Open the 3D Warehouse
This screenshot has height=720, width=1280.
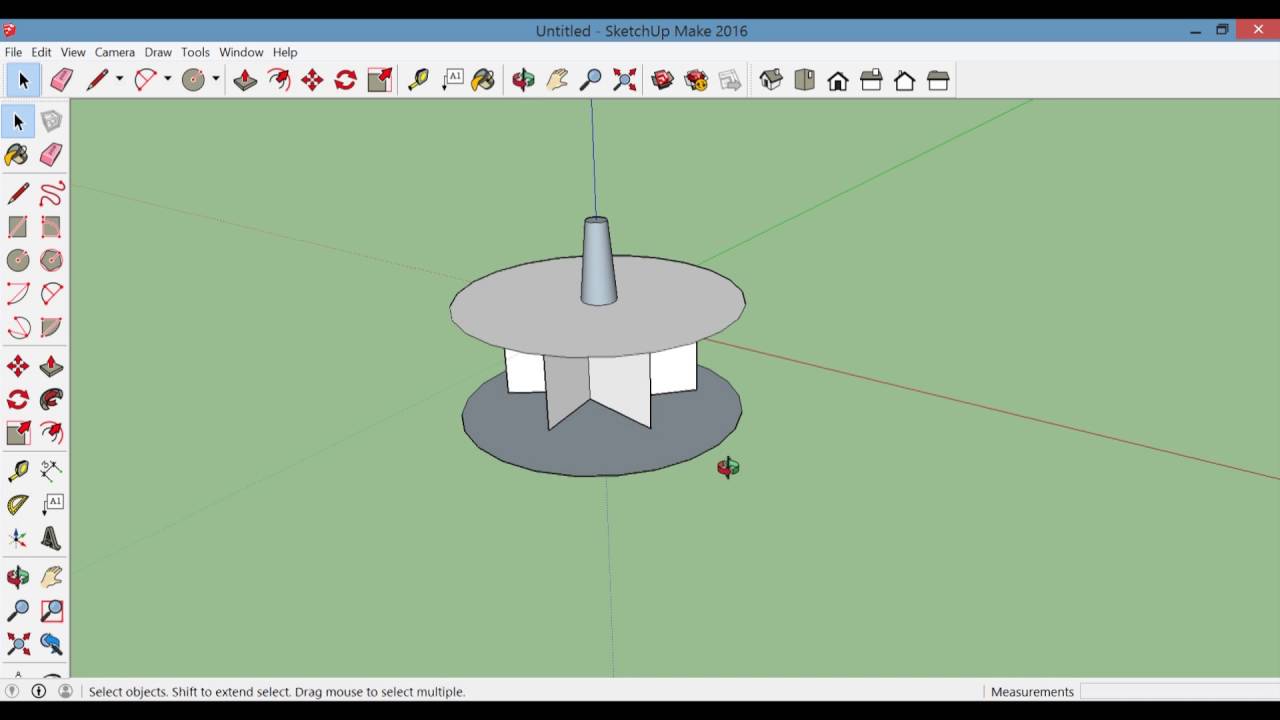tap(662, 80)
